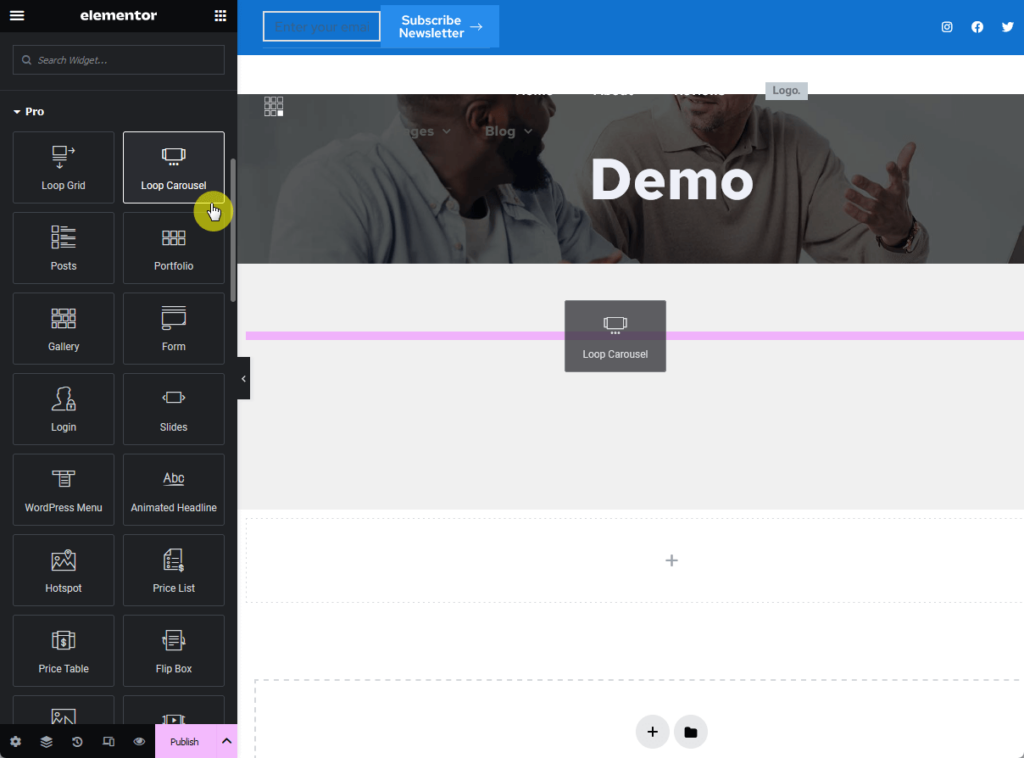Click the email input field
This screenshot has width=1024, height=758.
pos(321,27)
